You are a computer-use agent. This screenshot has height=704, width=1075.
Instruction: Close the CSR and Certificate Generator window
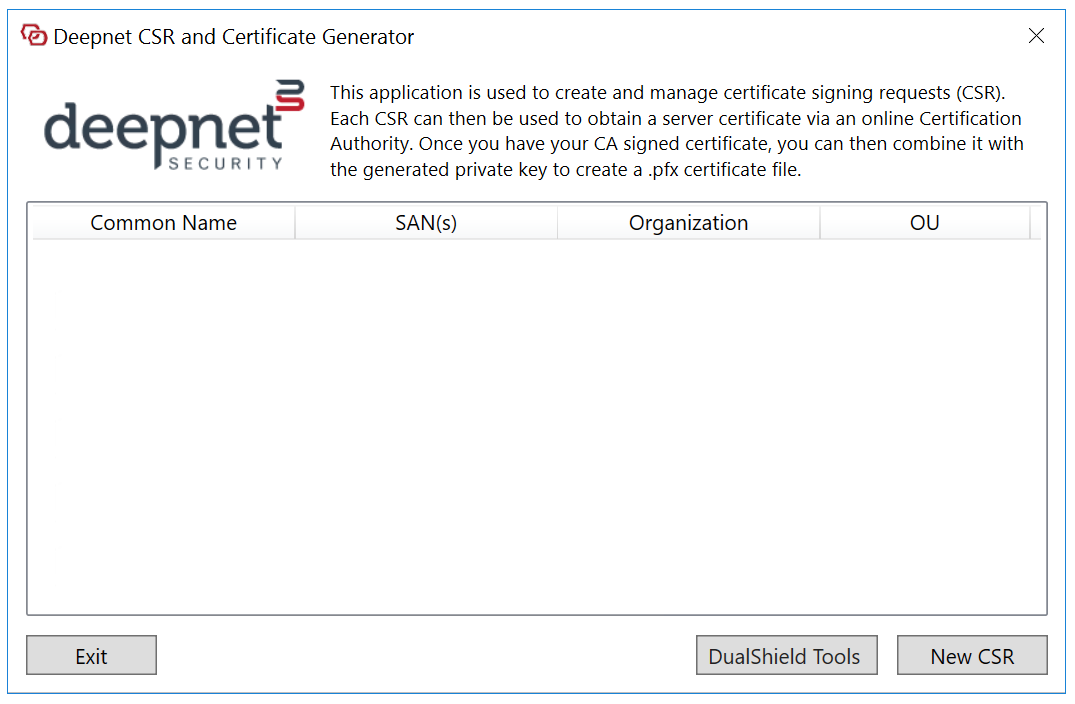(x=1036, y=37)
